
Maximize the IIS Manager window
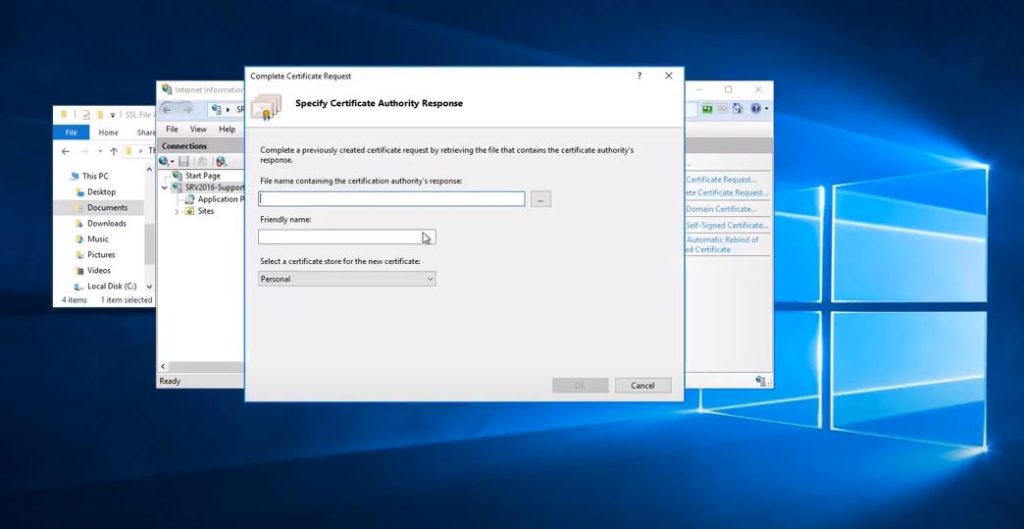point(728,89)
